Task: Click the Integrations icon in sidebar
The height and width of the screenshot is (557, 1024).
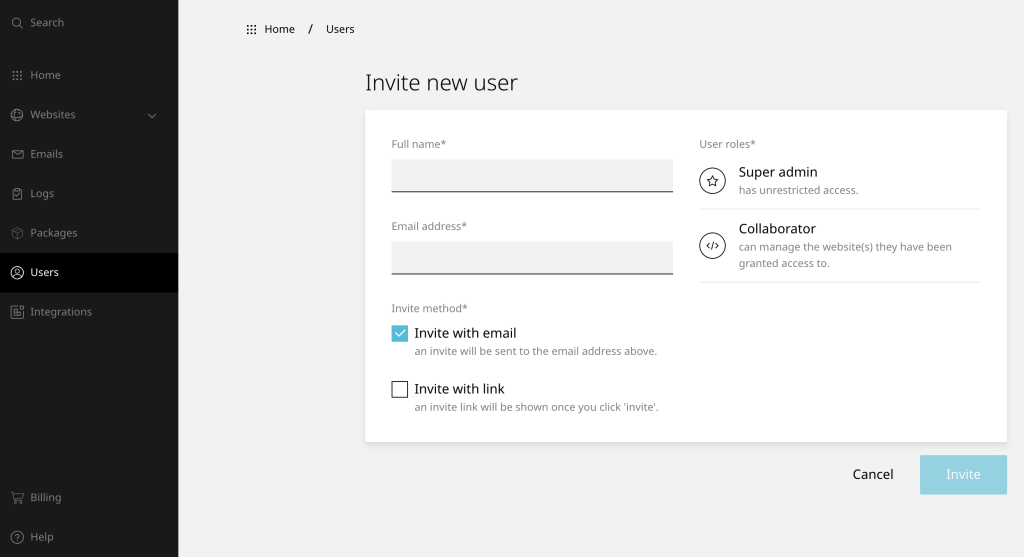Action: [17, 312]
